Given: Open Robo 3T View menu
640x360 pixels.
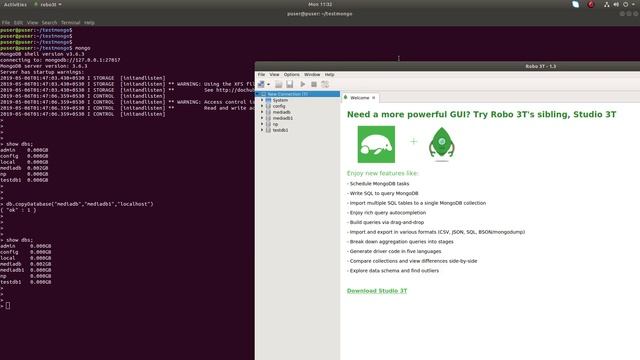Looking at the screenshot, I should [x=274, y=75].
